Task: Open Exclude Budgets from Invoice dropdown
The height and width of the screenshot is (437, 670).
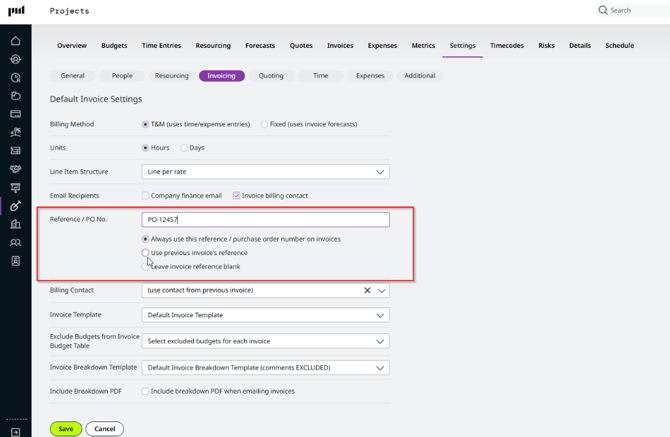Action: [265, 341]
